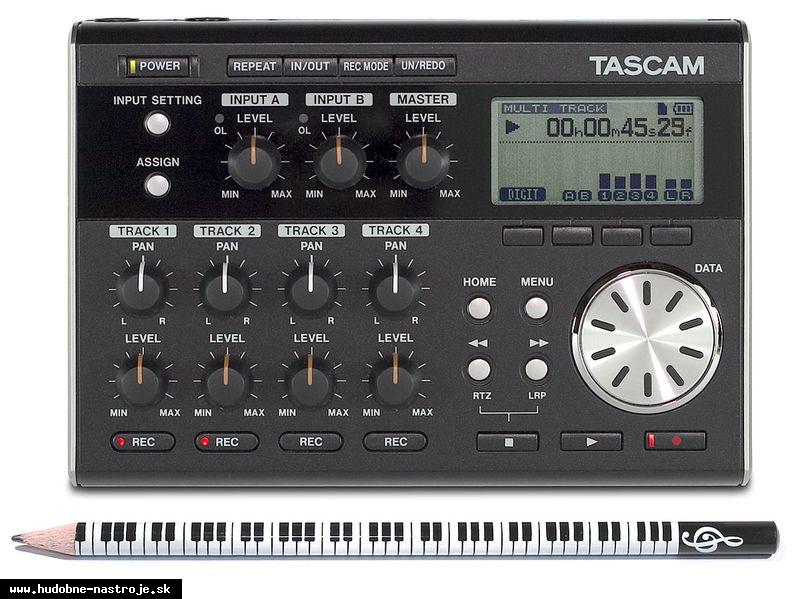
Task: Hit the red record transport button
Action: 676,441
